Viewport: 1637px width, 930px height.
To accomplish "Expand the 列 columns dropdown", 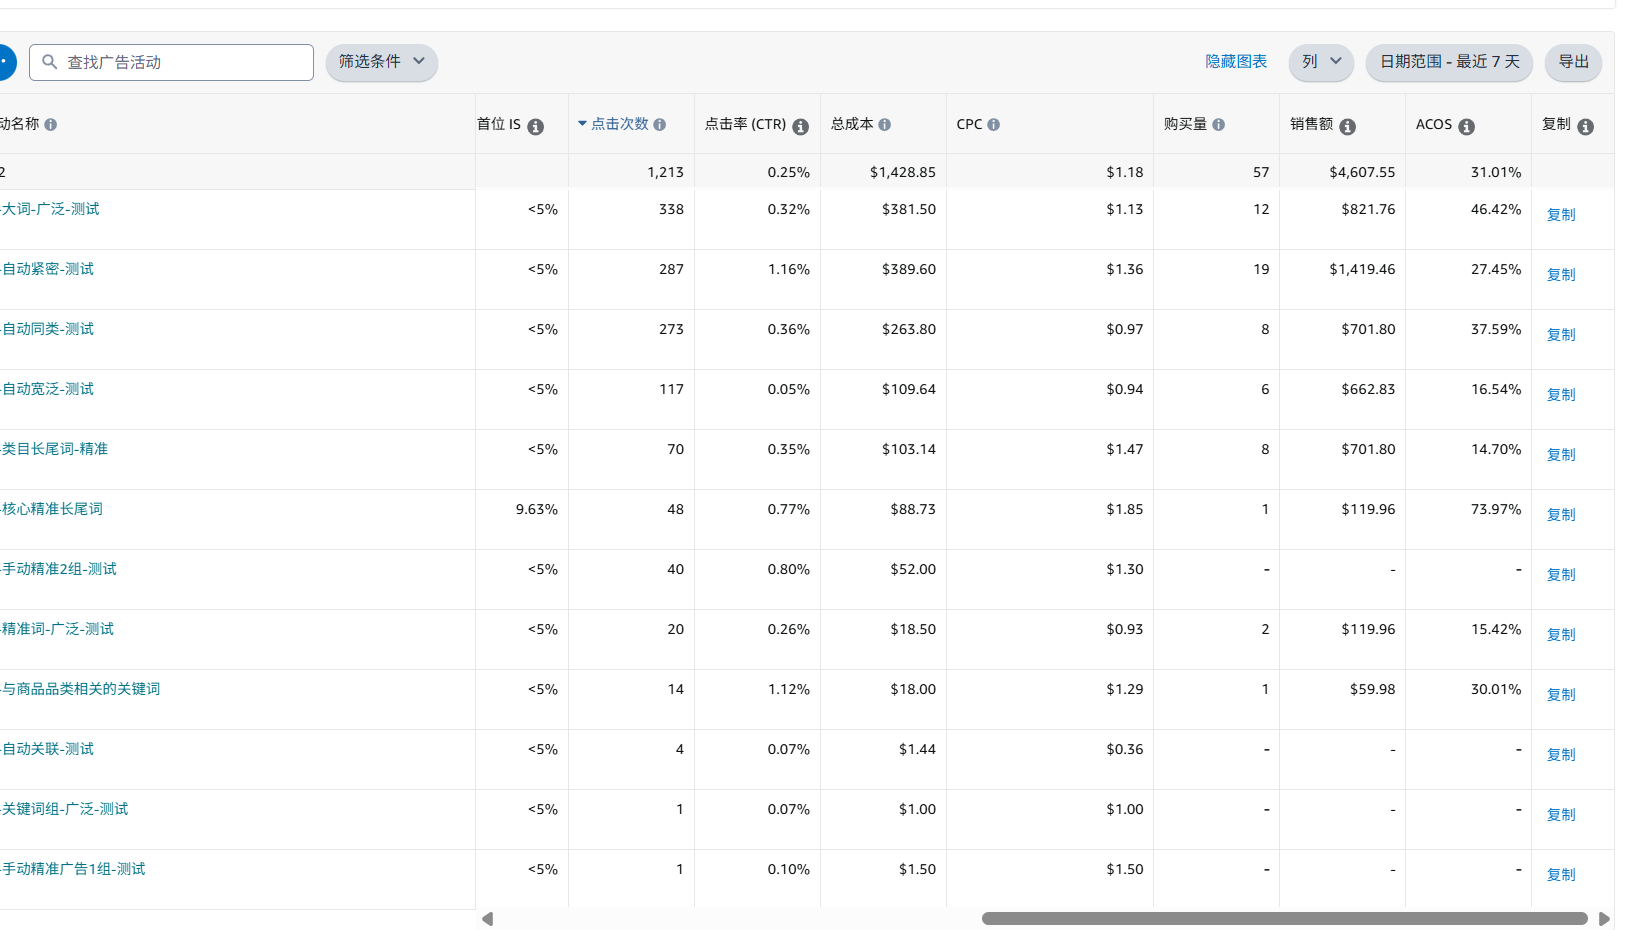I will pos(1320,62).
